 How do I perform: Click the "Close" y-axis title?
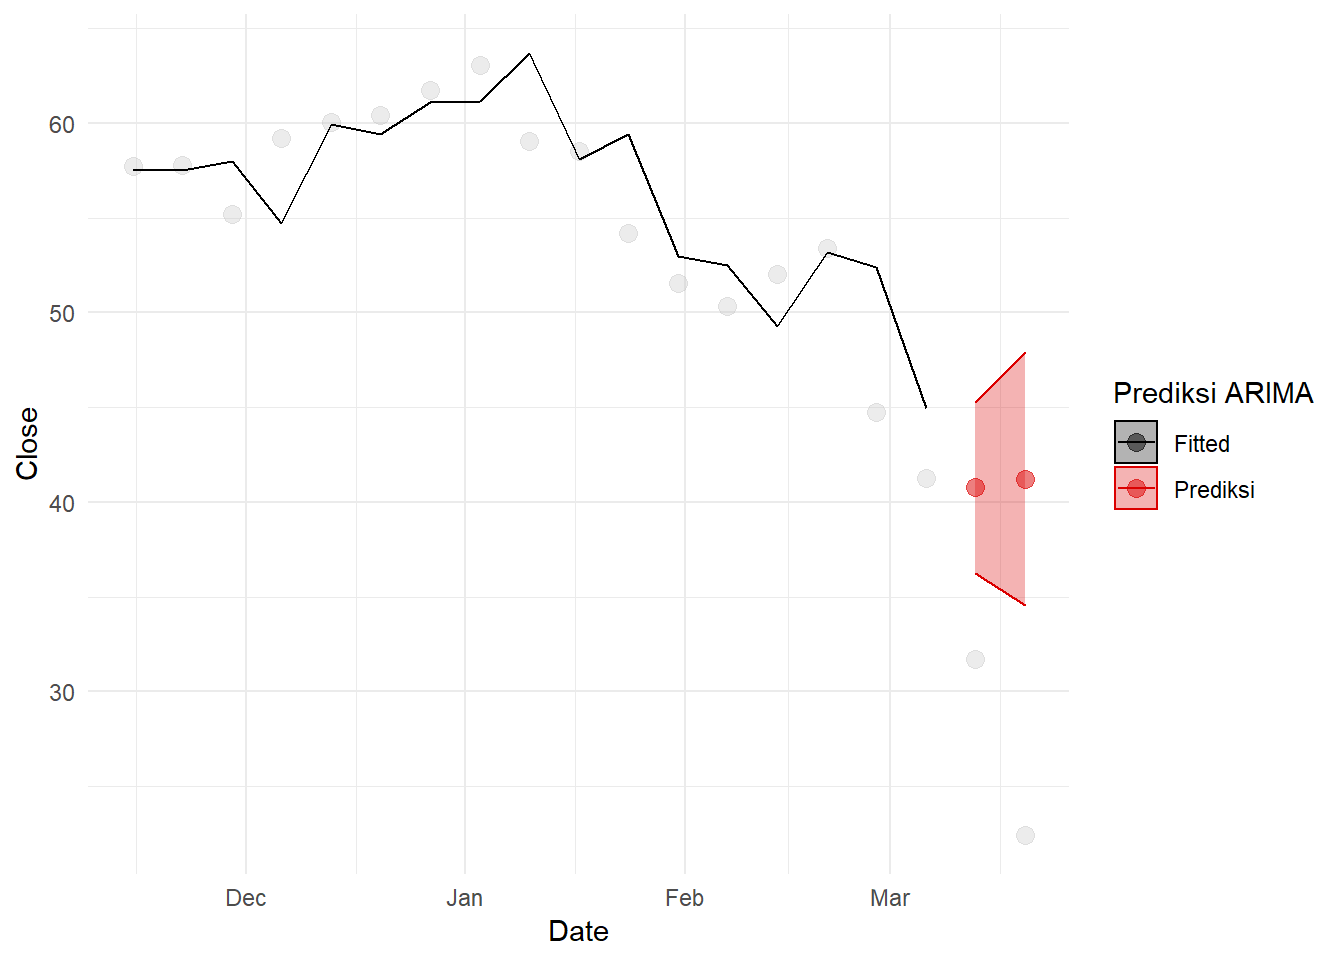click(x=27, y=443)
